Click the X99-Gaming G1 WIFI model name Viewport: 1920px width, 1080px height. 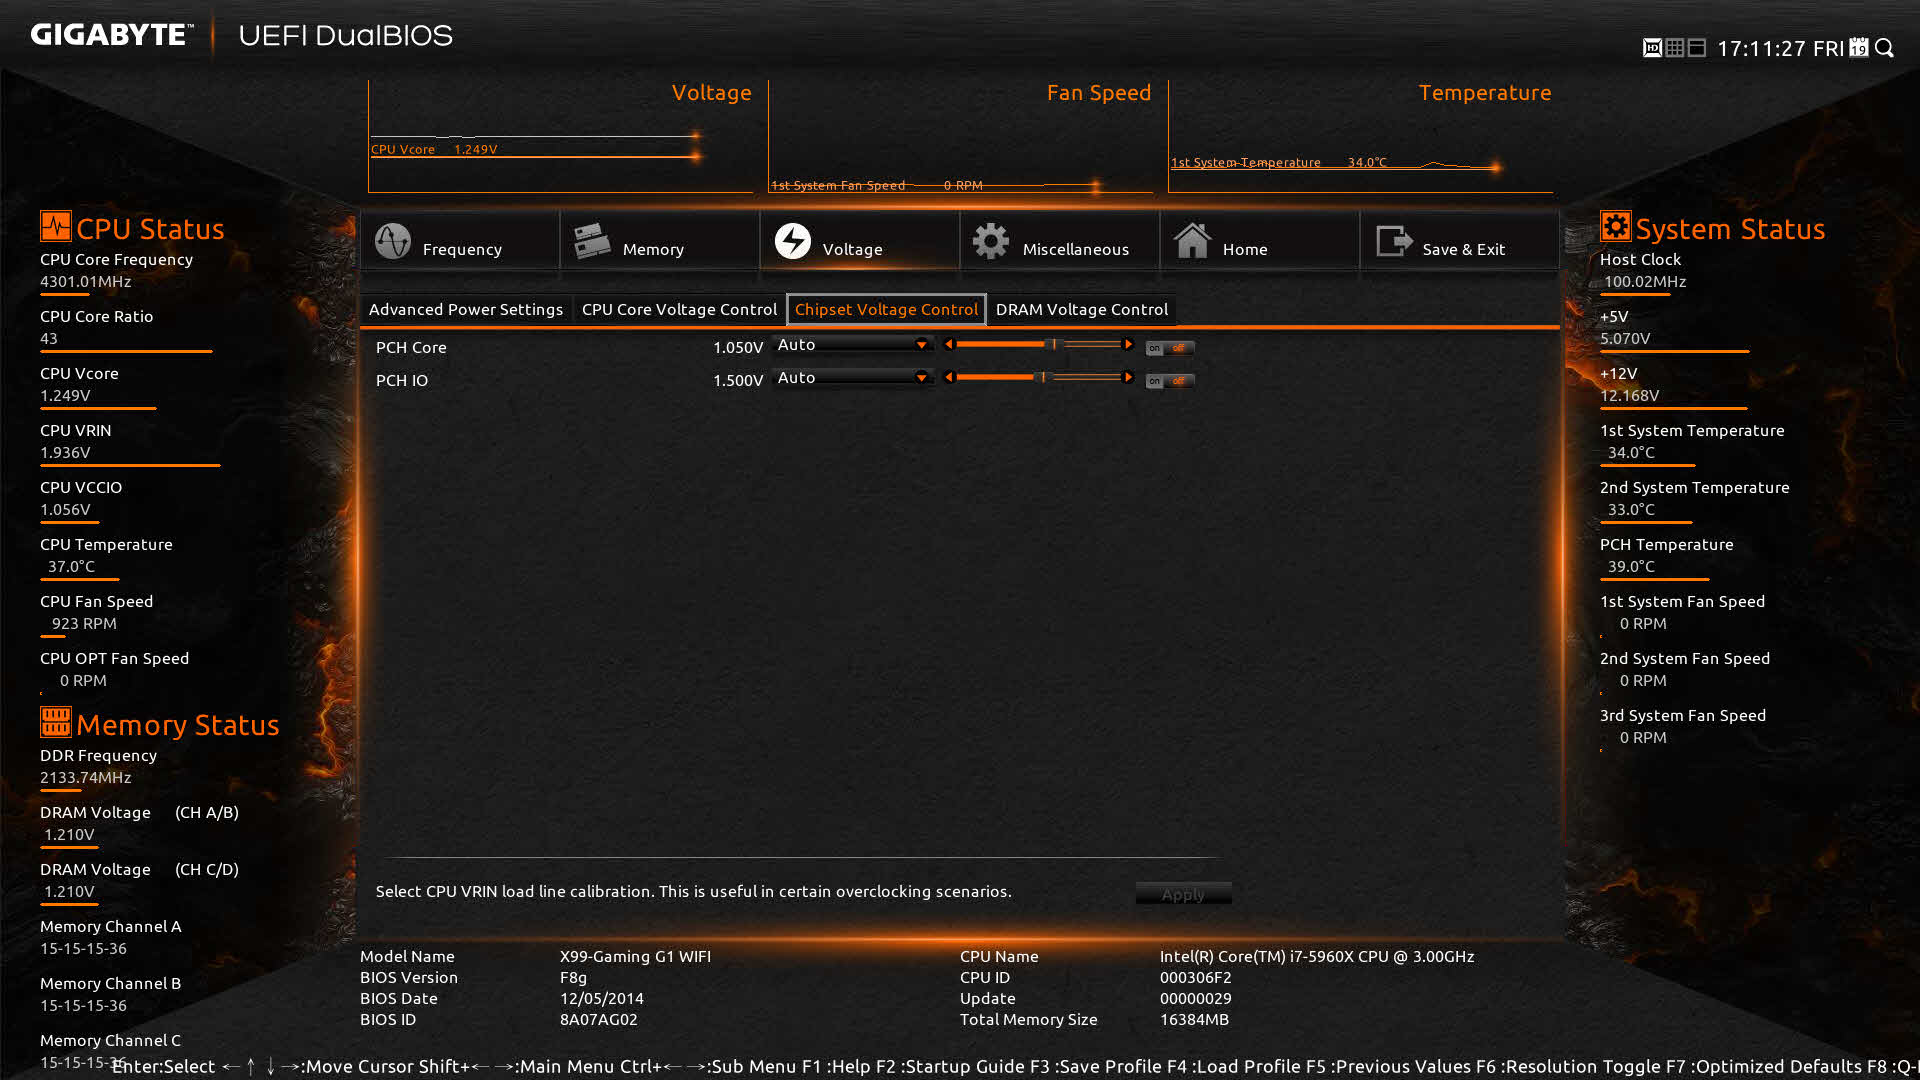point(635,957)
